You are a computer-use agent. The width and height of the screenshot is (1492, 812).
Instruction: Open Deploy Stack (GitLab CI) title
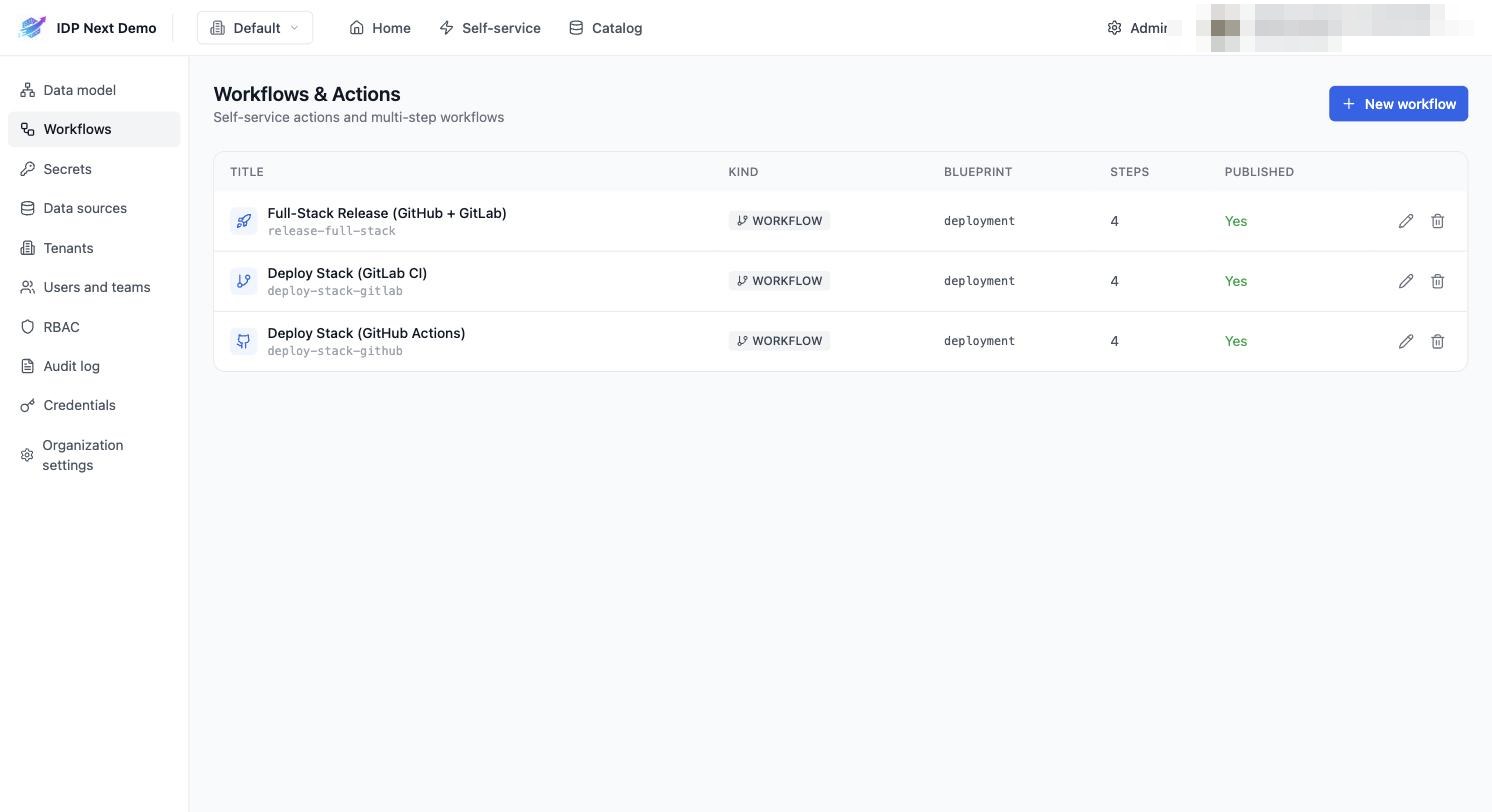pos(347,273)
